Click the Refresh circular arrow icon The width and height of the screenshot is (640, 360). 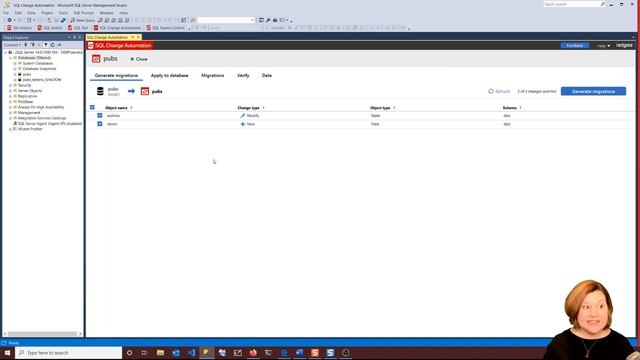pos(491,91)
